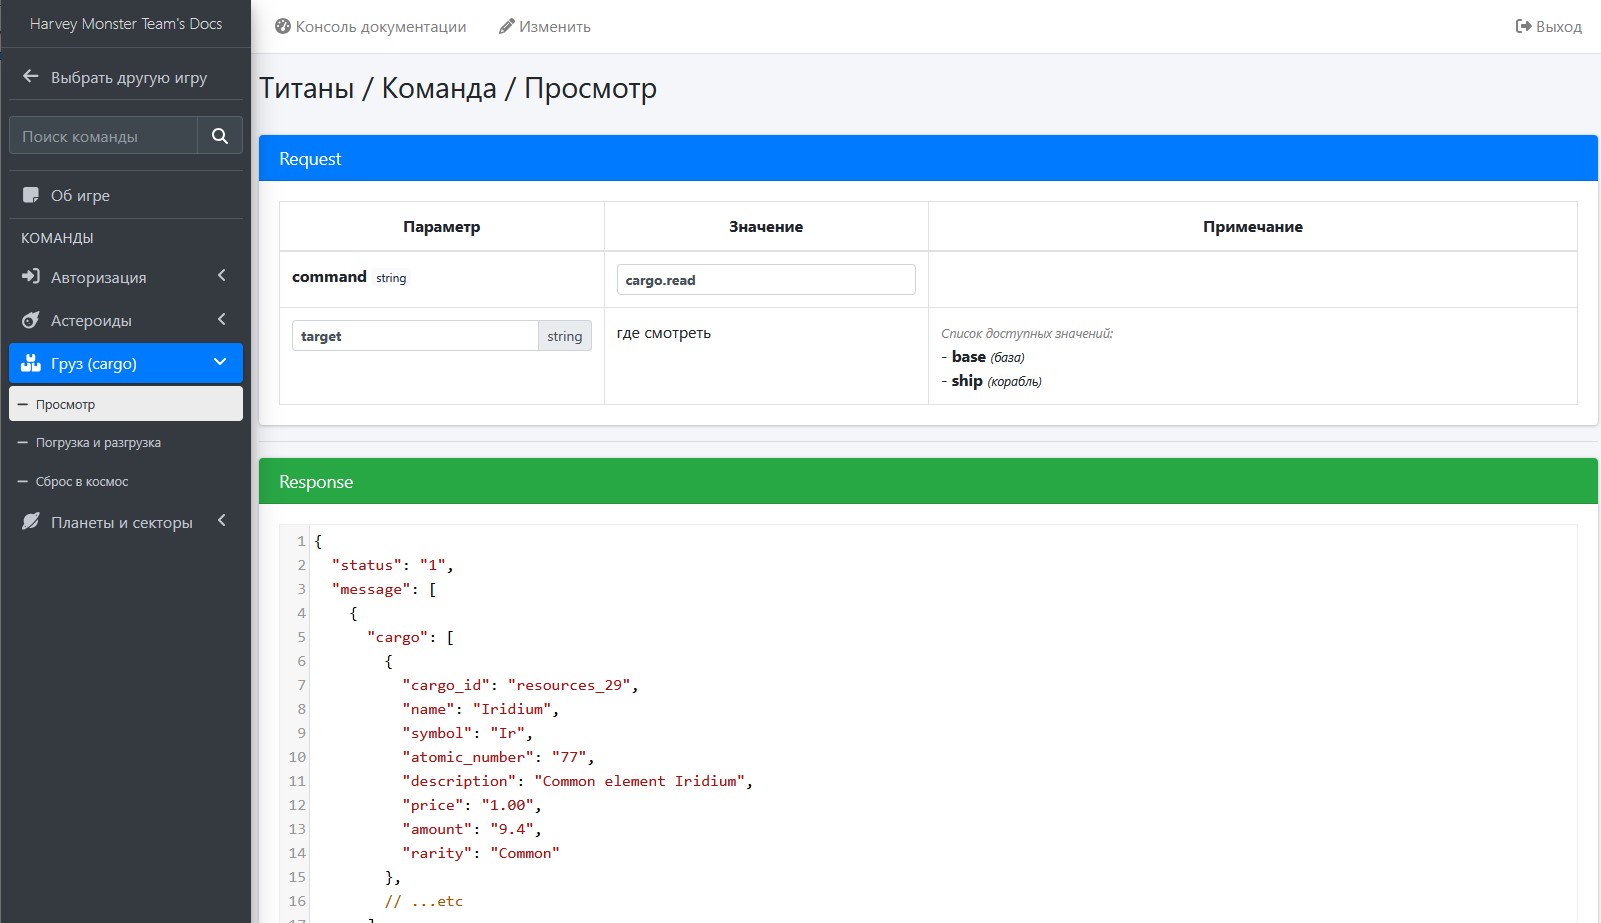Click the Астероиды meteor icon

(x=31, y=320)
